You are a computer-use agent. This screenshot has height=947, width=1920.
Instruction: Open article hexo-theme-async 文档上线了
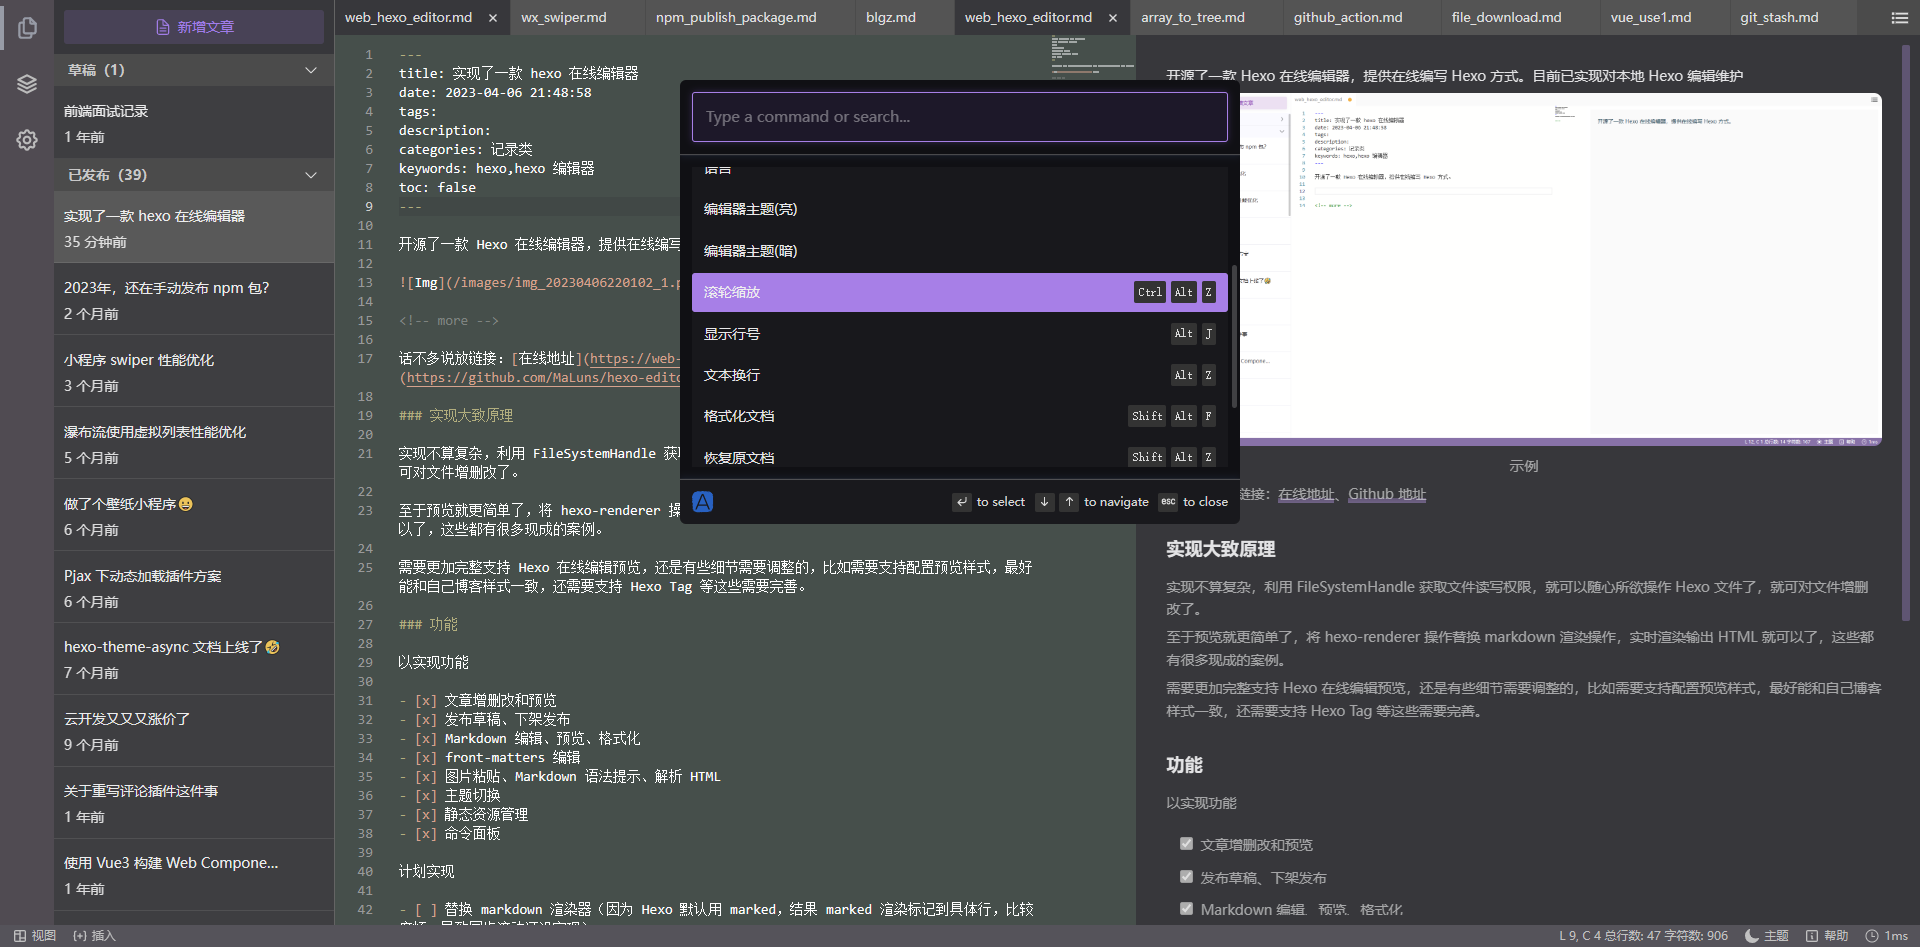tap(194, 659)
